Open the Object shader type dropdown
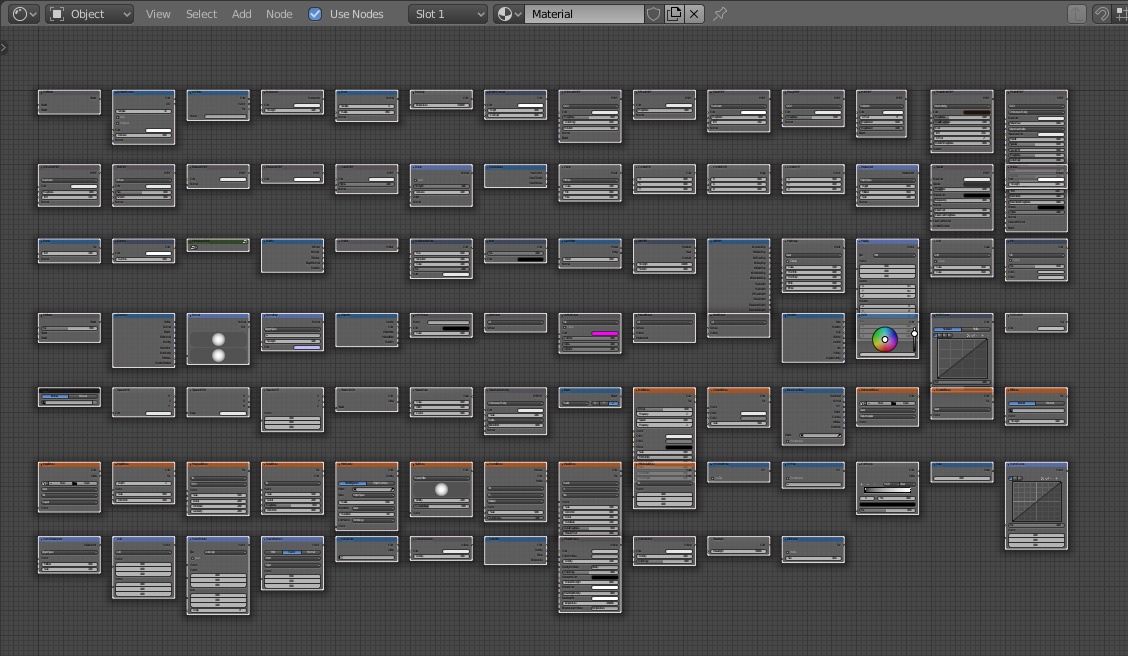1128x656 pixels. point(90,14)
